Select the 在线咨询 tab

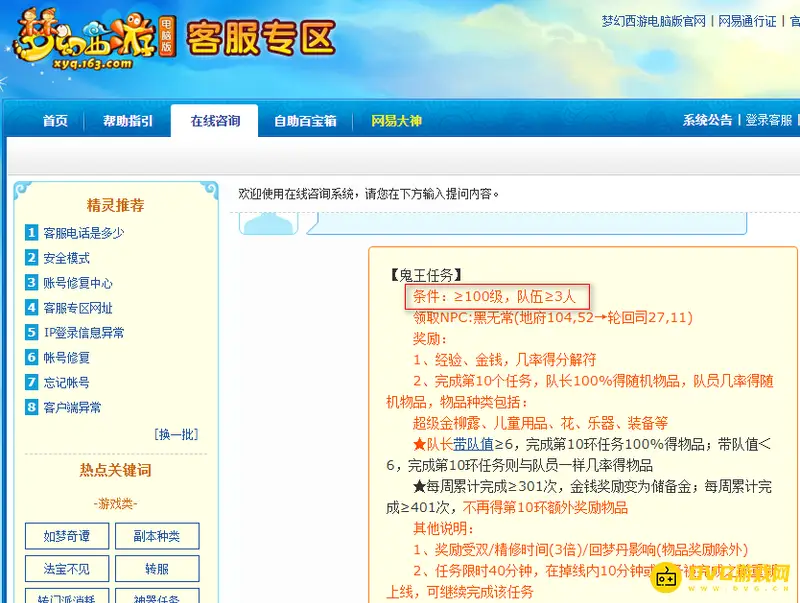pos(215,121)
